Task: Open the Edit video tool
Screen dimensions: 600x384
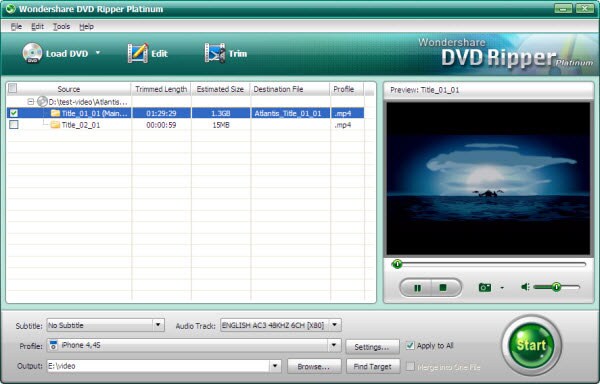Action: 148,54
